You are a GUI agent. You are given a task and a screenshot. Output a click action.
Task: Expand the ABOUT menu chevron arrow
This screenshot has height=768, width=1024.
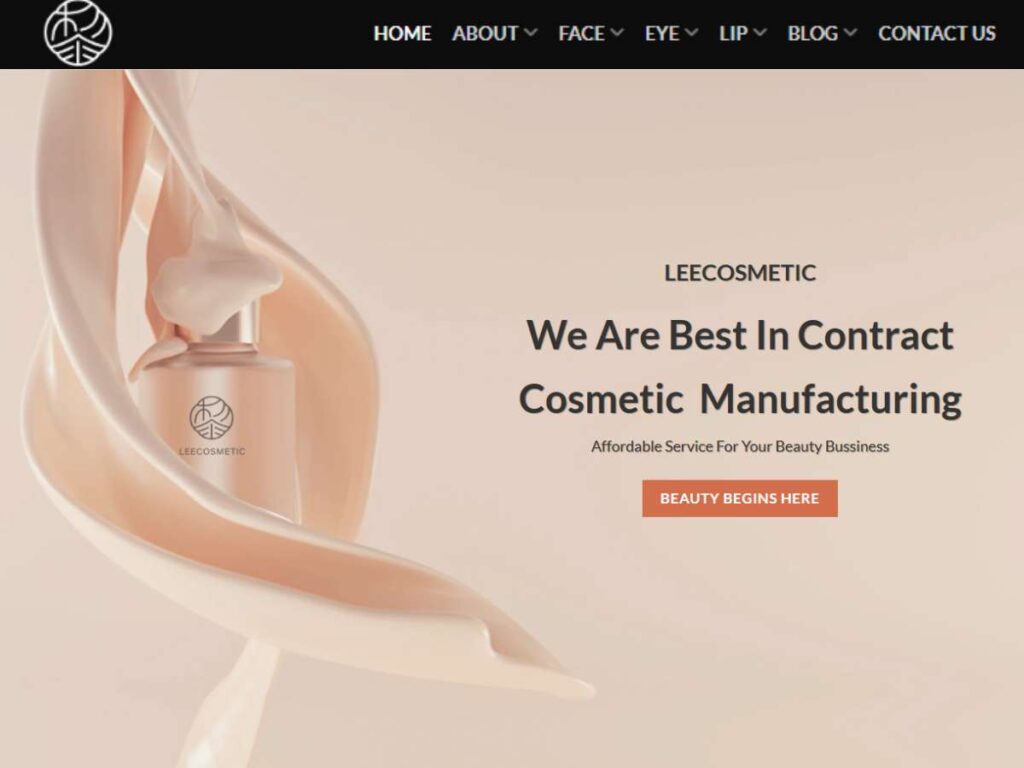coord(531,33)
